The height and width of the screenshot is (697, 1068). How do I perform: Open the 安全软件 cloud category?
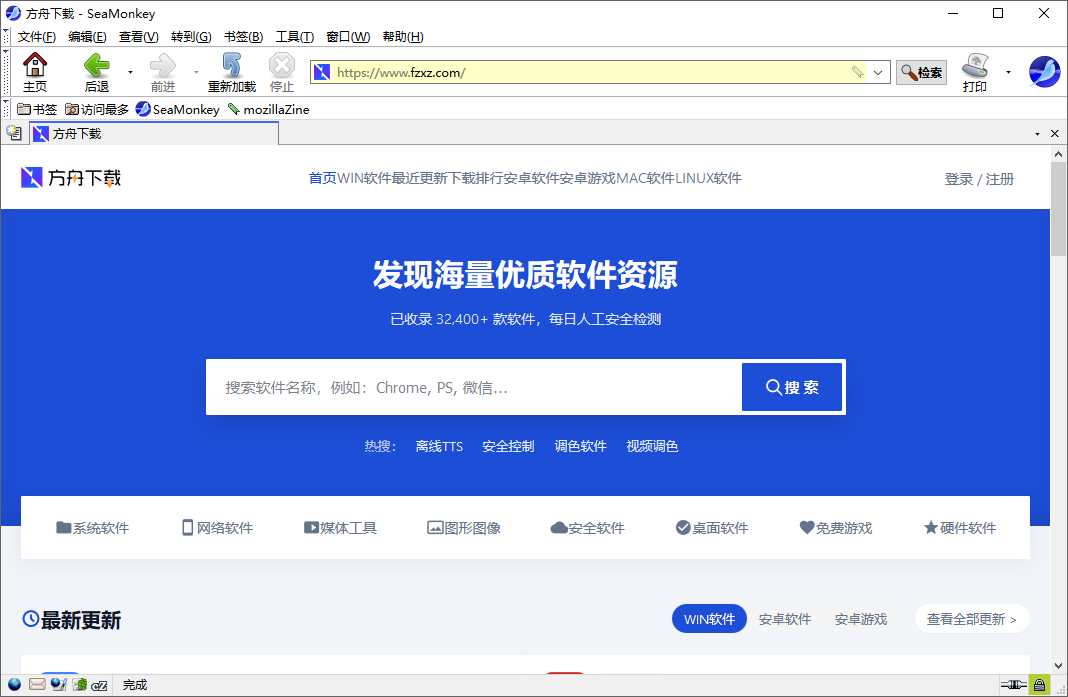(587, 528)
